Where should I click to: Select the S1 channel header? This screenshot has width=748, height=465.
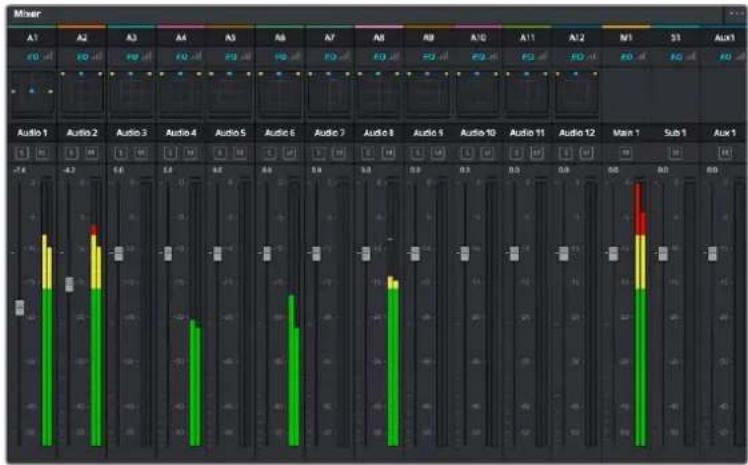[676, 38]
